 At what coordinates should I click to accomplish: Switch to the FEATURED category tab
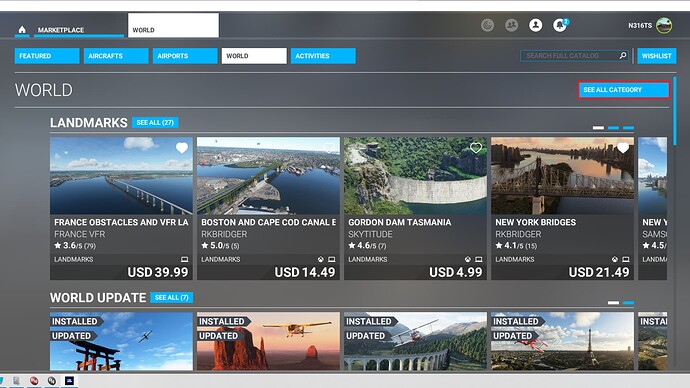(x=47, y=56)
